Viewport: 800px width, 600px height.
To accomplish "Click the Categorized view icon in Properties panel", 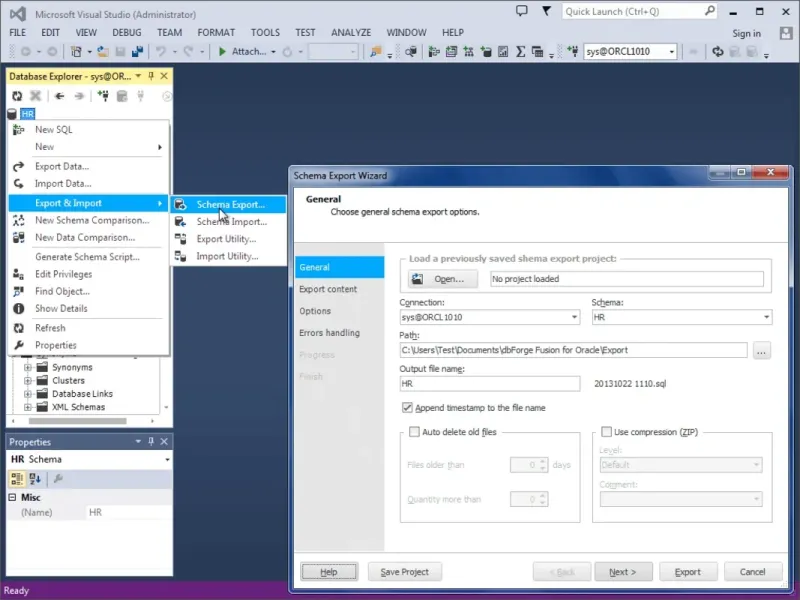I will (x=17, y=479).
